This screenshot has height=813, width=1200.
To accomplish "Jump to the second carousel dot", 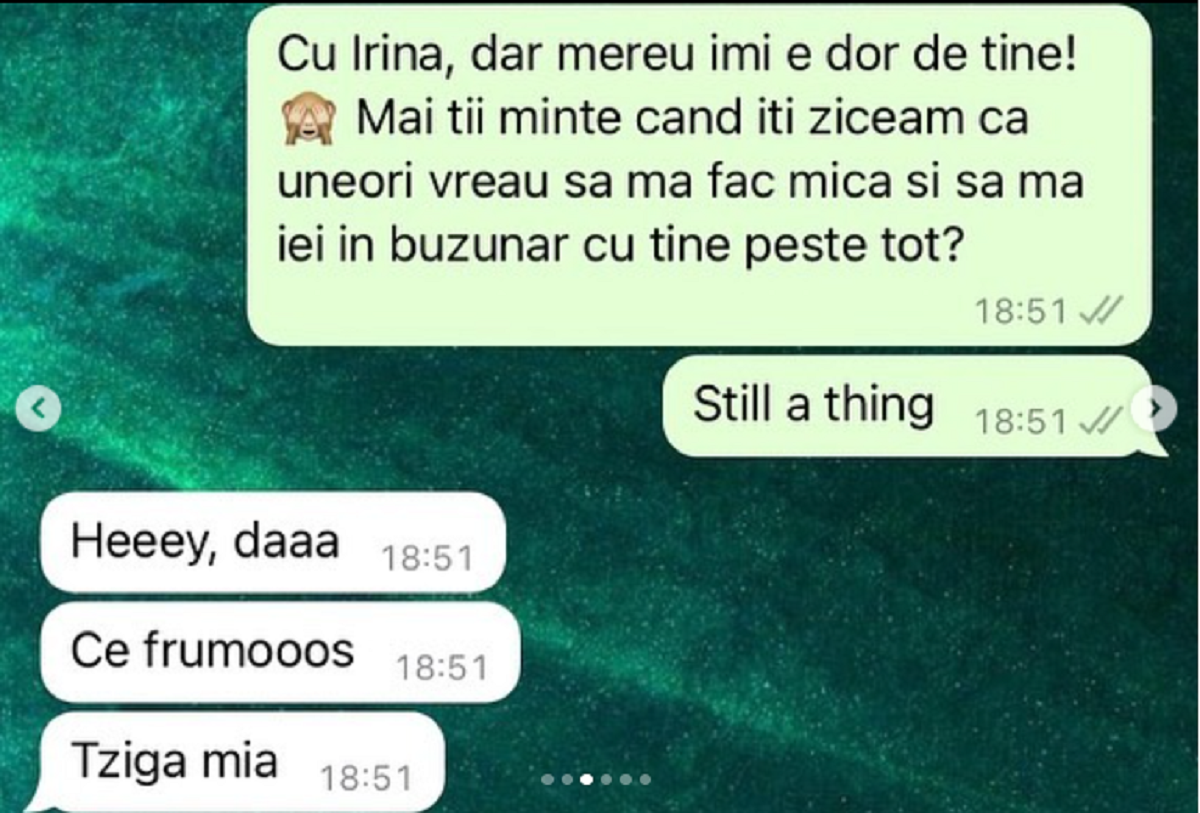I will click(567, 779).
